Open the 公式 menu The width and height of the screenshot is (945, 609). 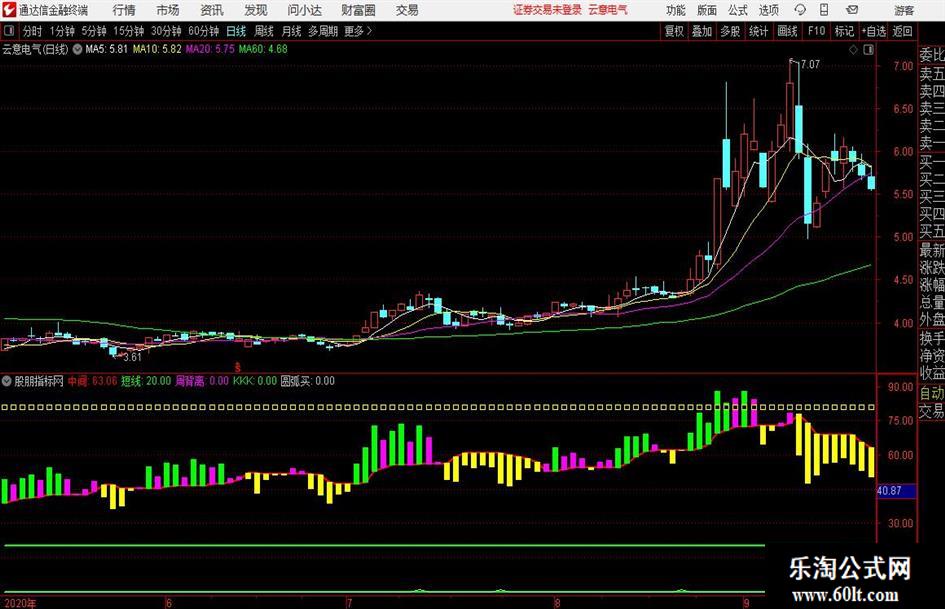click(738, 10)
